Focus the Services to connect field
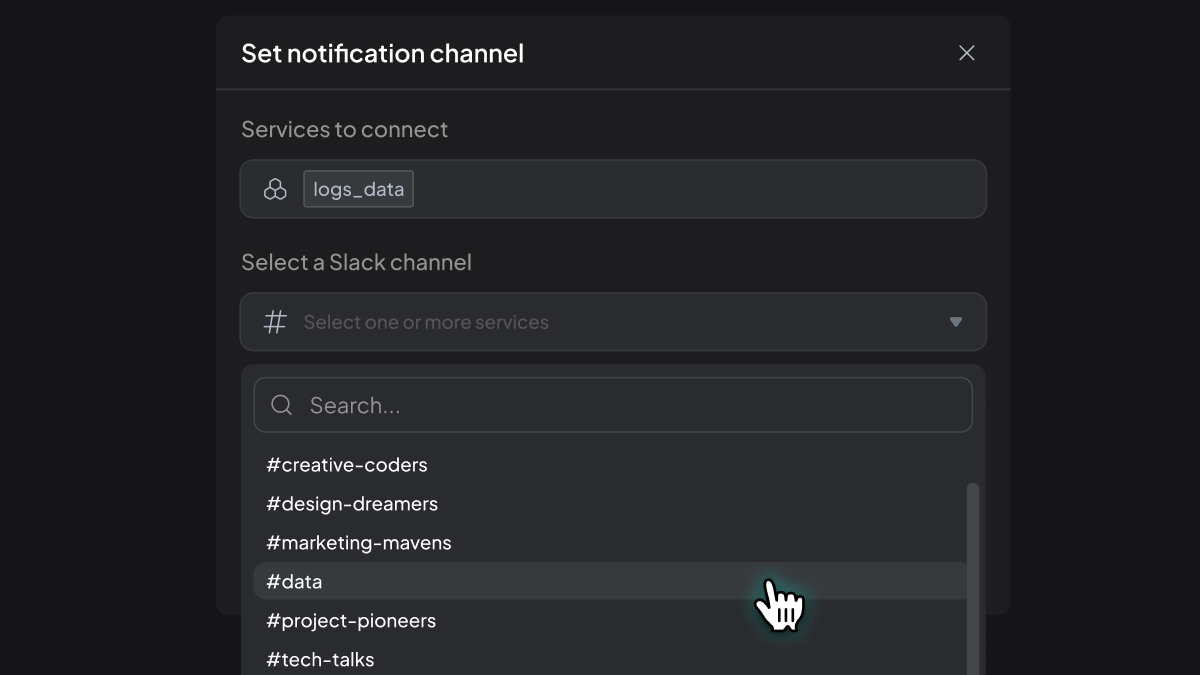The image size is (1200, 675). (613, 189)
